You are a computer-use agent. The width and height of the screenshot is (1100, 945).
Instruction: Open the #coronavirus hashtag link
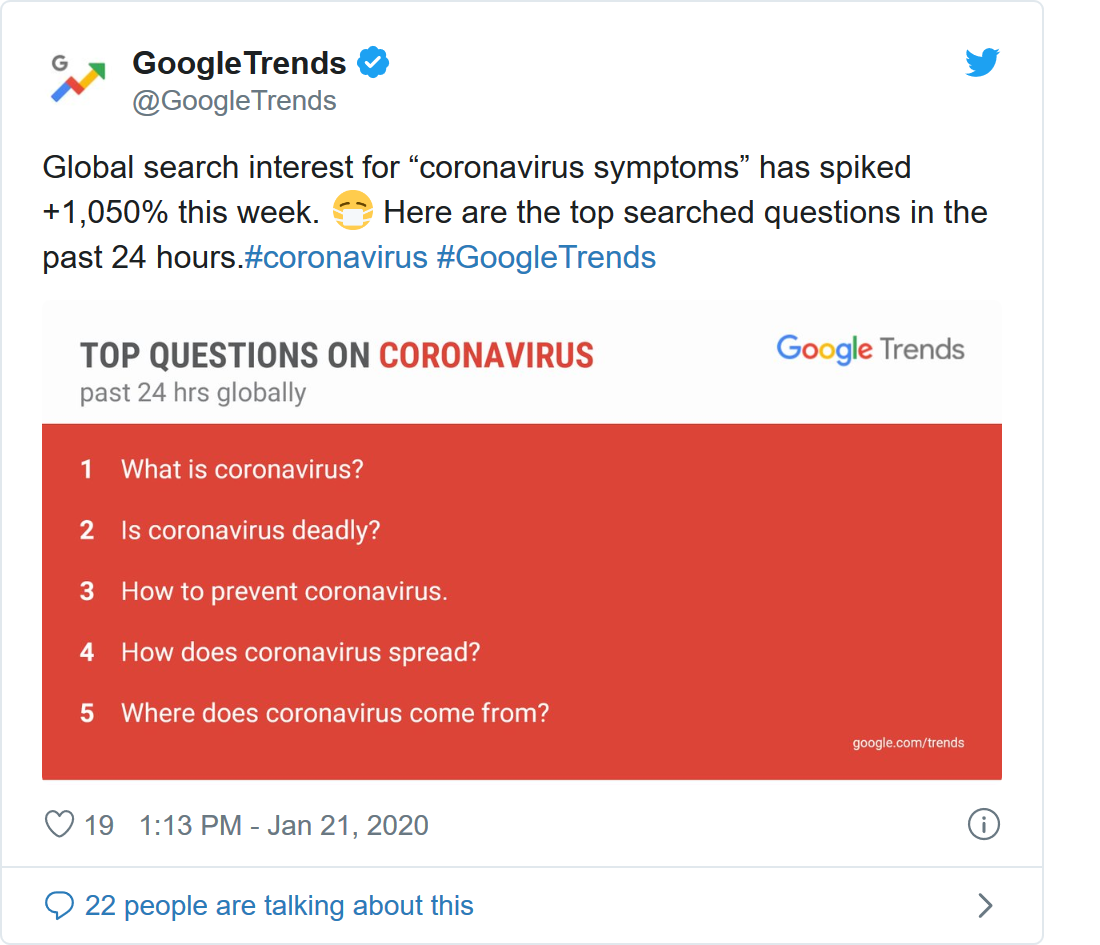pos(336,258)
